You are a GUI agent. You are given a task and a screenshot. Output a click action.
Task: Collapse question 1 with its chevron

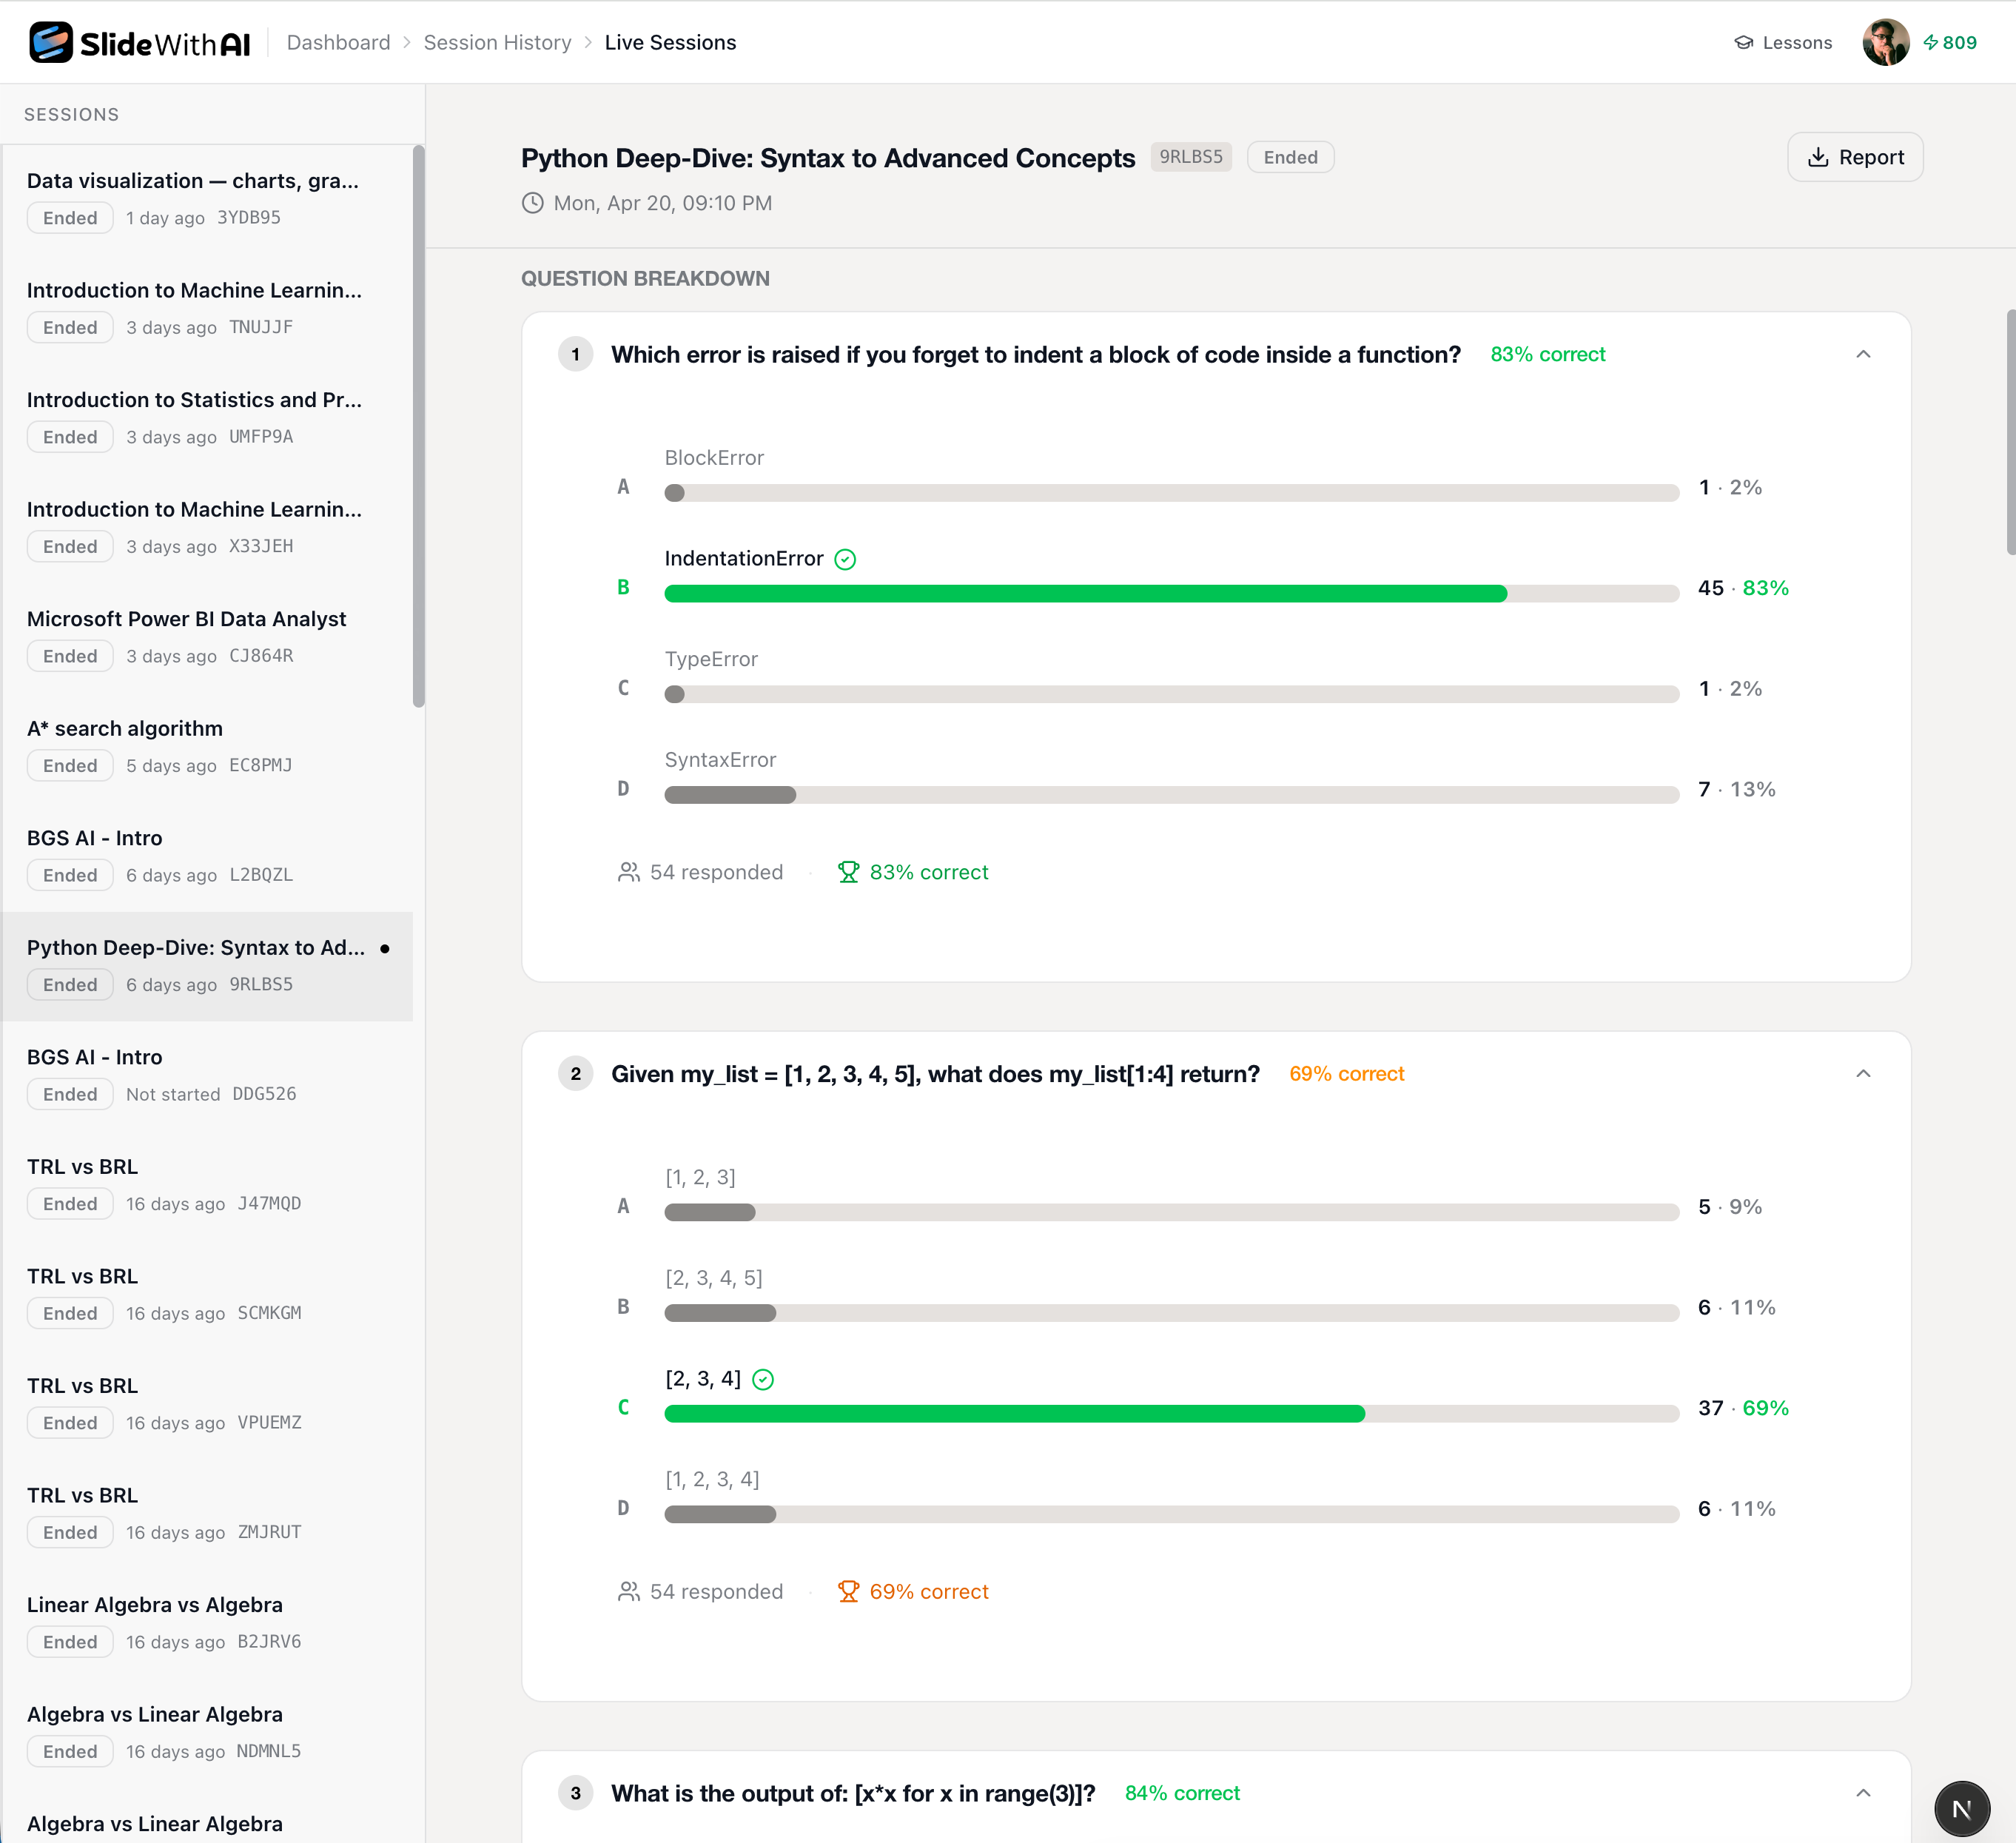click(x=1863, y=354)
